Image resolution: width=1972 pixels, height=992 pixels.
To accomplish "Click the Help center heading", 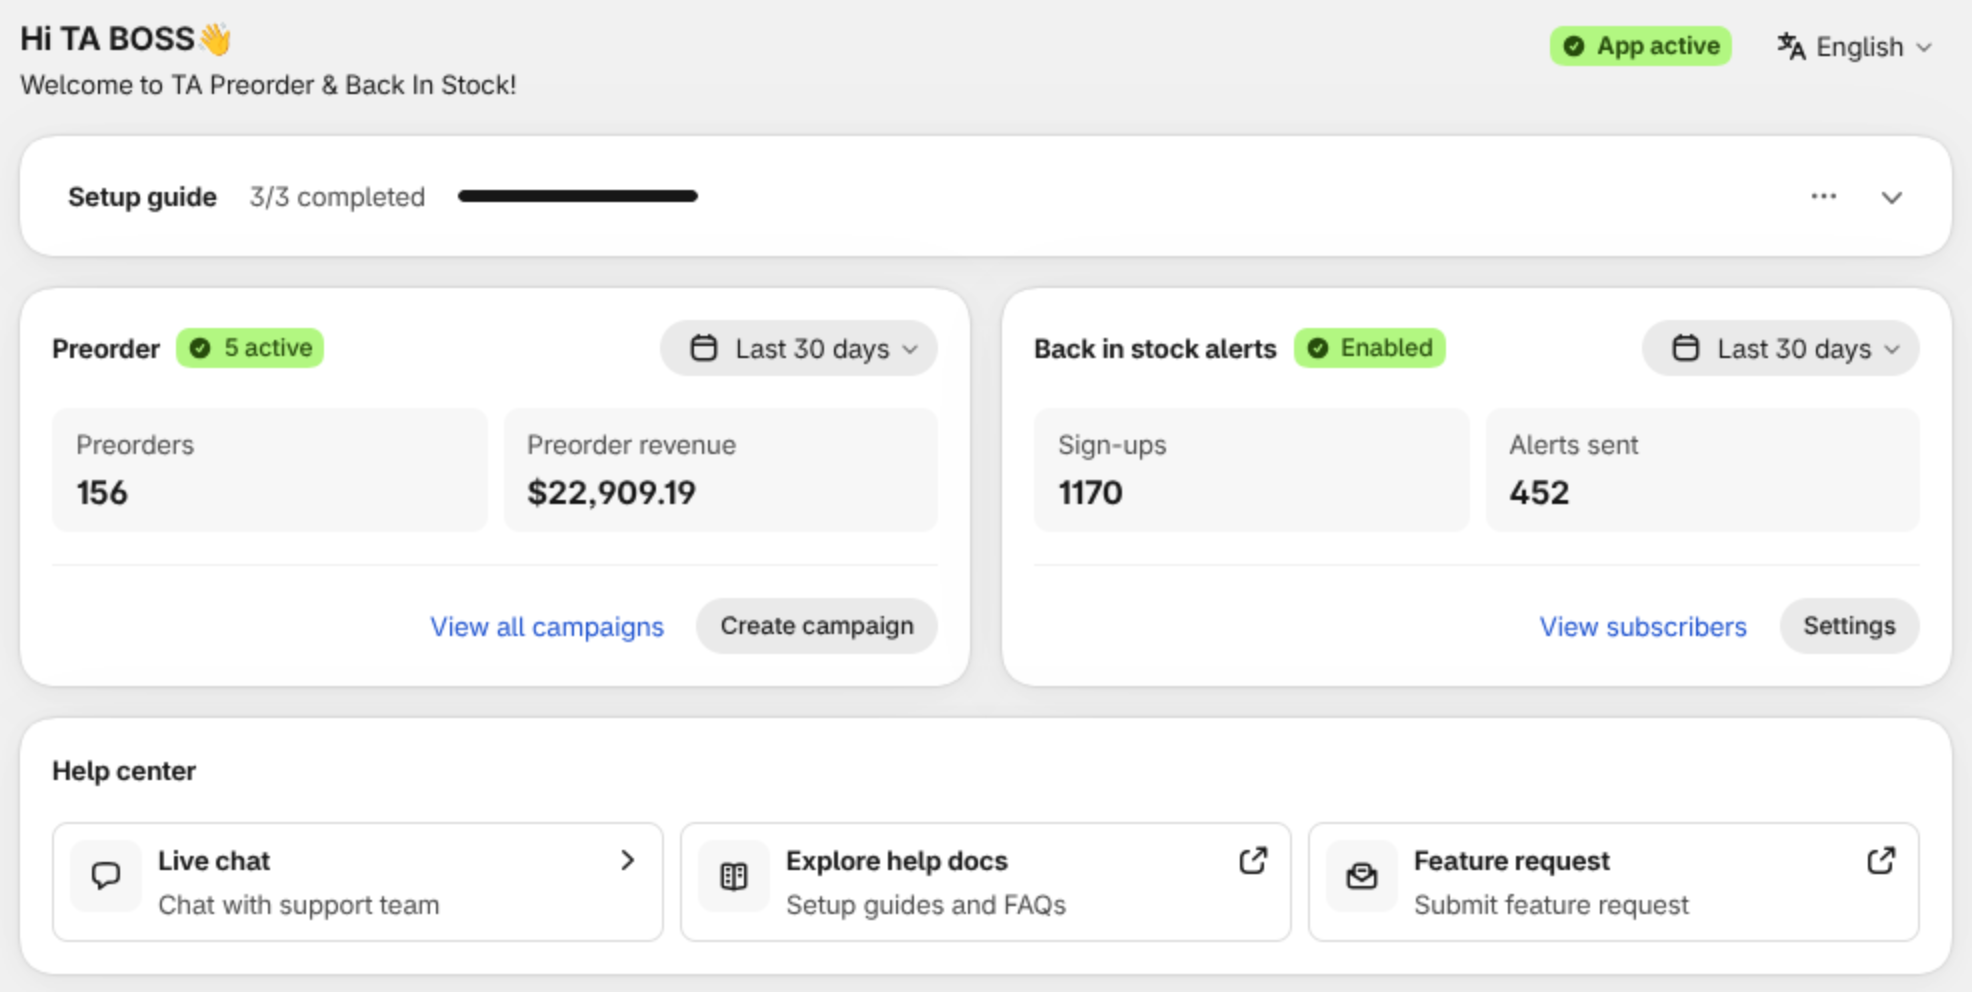I will click(124, 771).
